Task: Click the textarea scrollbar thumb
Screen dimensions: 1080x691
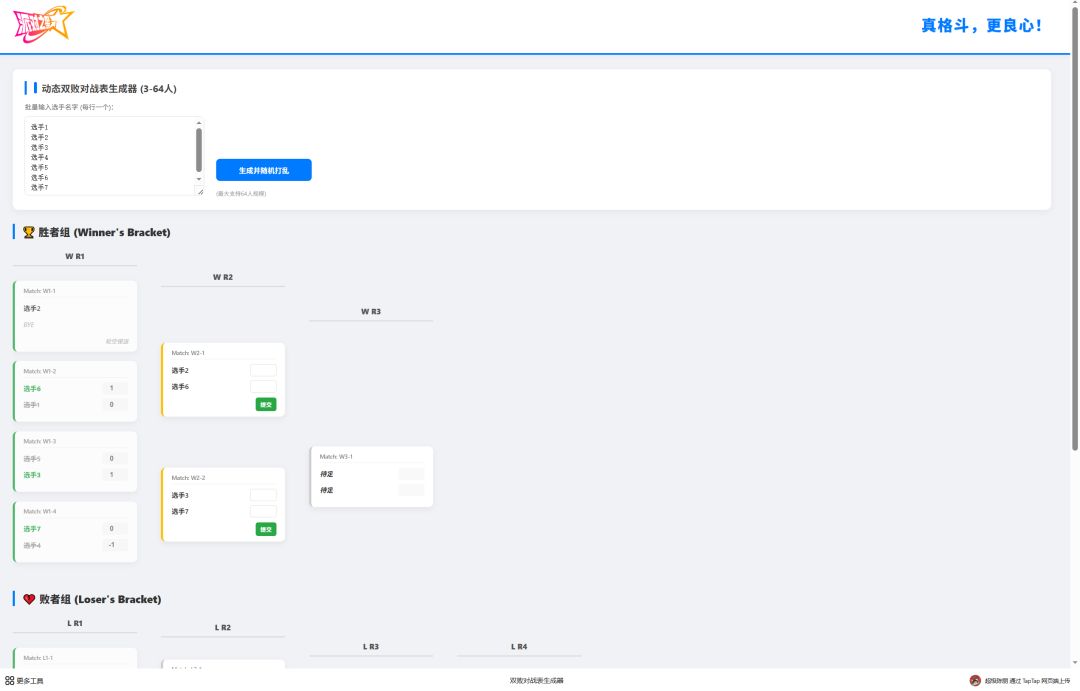Action: (199, 149)
